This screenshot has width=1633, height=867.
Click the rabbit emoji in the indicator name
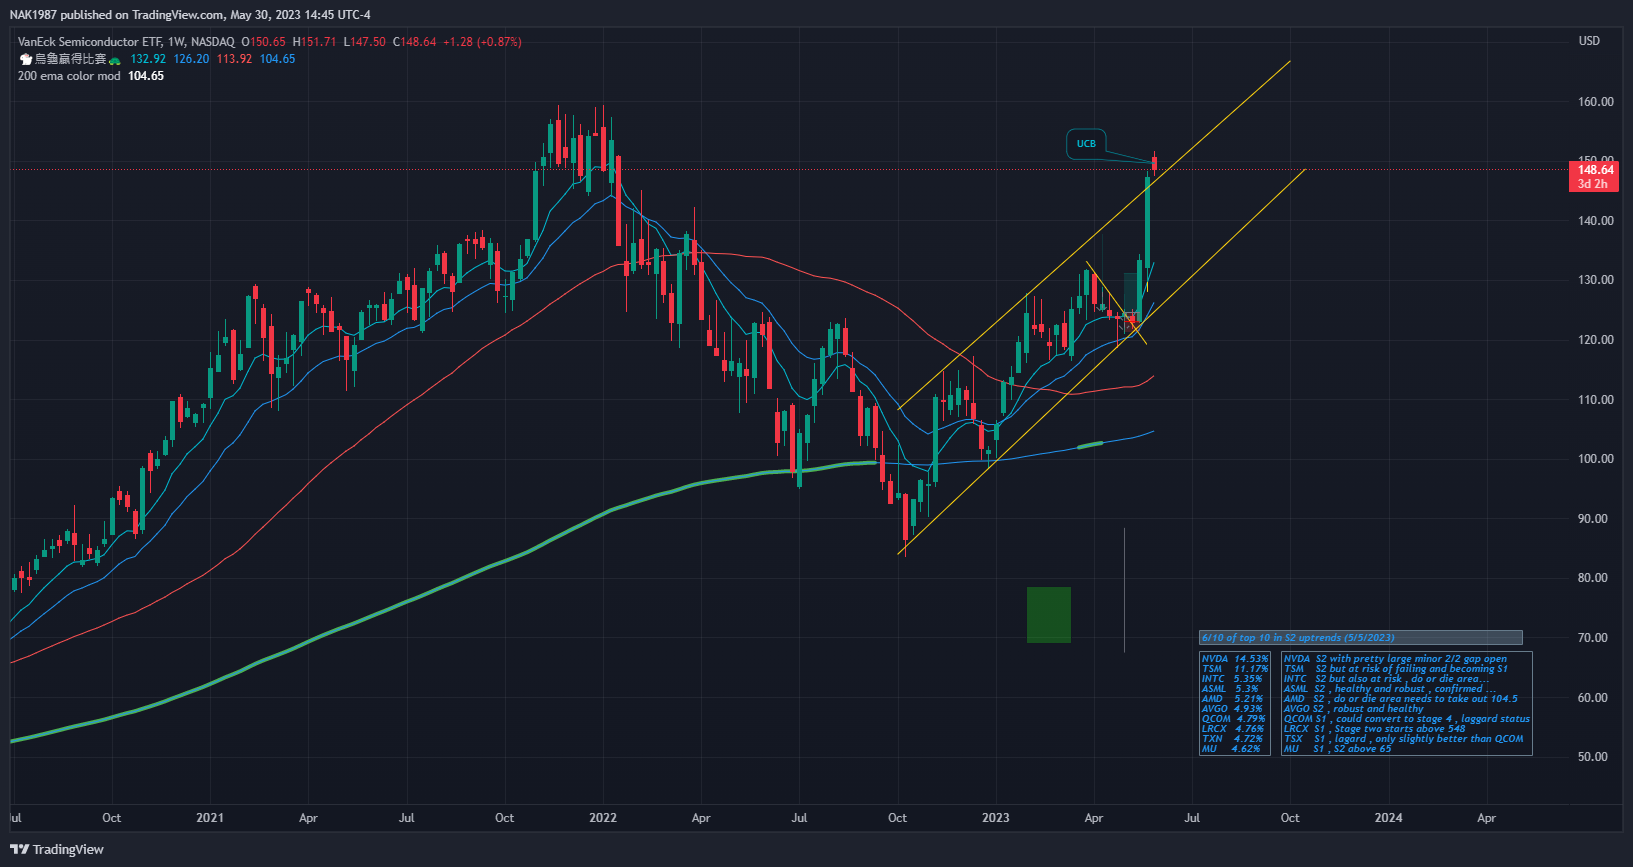[26, 59]
